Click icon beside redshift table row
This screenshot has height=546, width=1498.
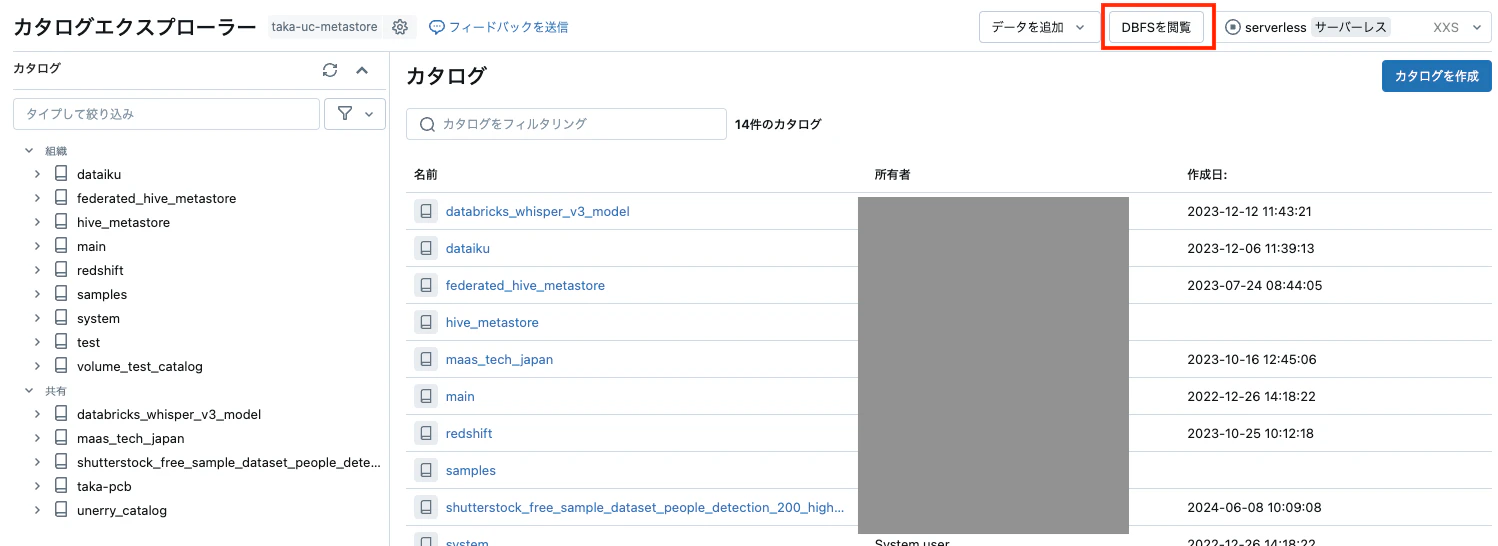[426, 433]
